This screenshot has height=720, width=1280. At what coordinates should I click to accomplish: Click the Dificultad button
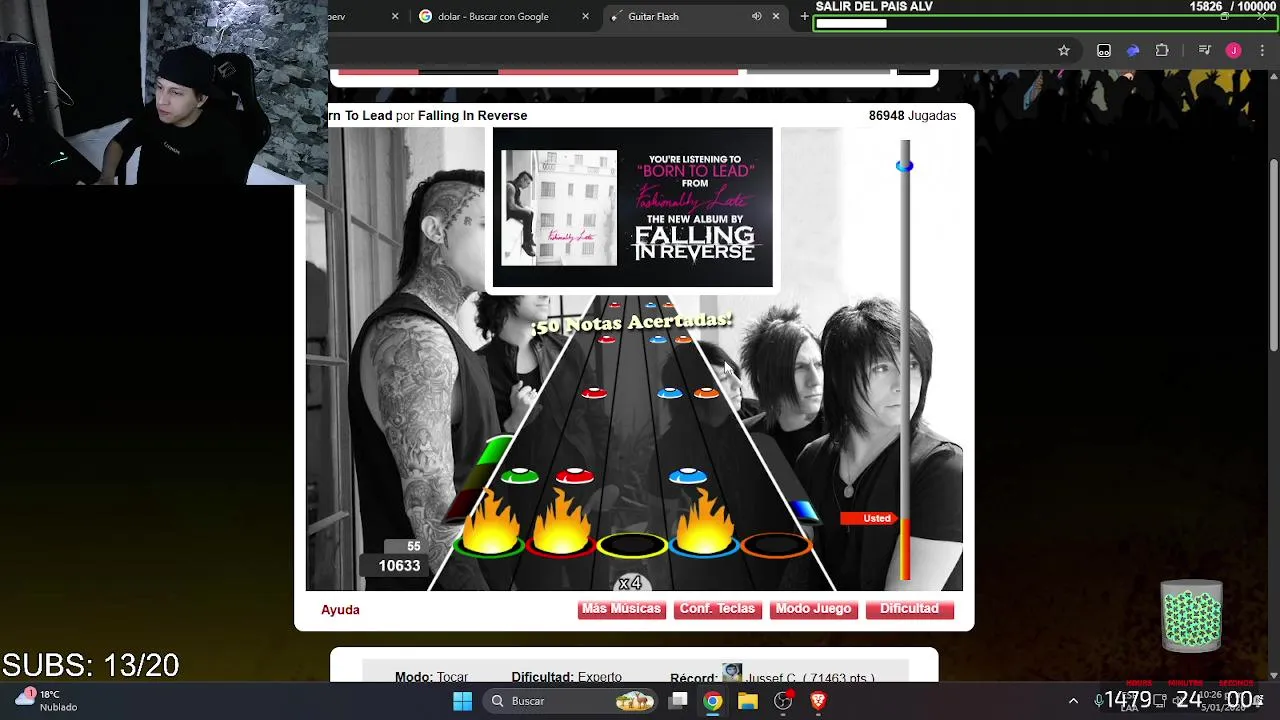coord(909,609)
